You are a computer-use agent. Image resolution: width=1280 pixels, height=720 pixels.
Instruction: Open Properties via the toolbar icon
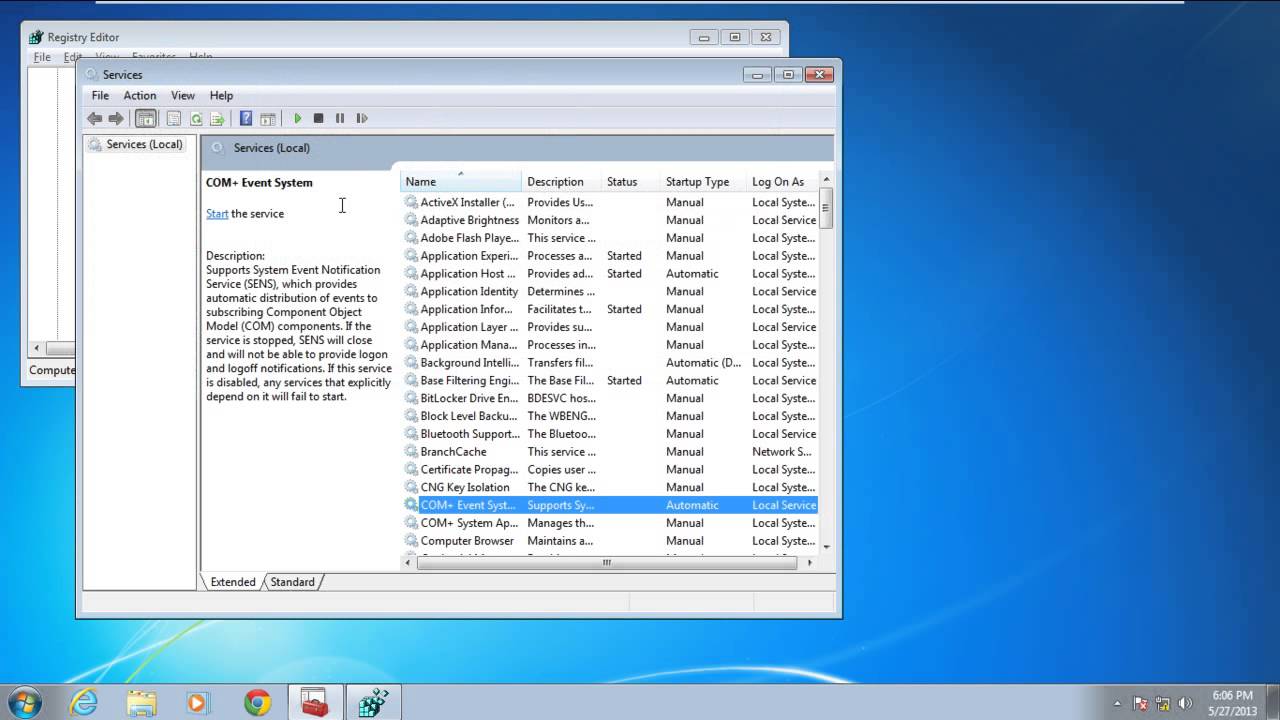click(174, 118)
